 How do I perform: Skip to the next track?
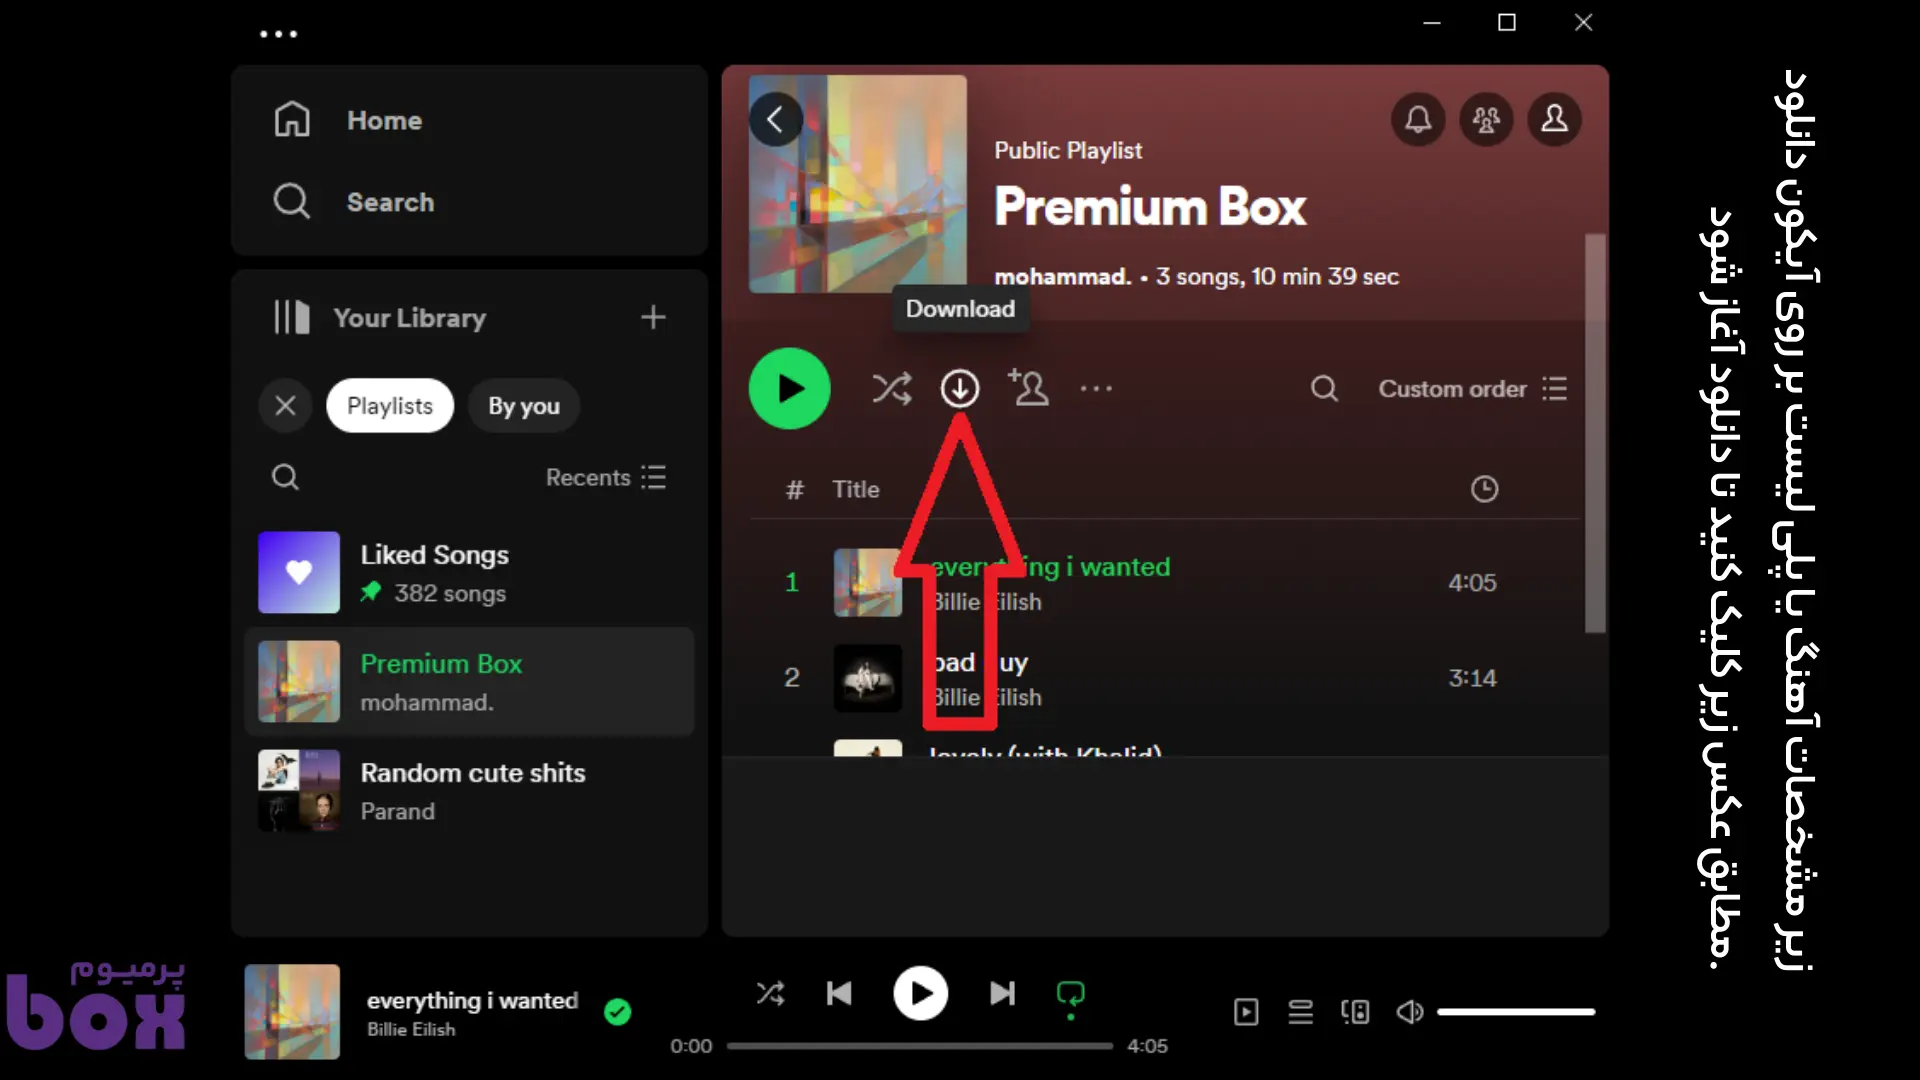tap(1002, 993)
